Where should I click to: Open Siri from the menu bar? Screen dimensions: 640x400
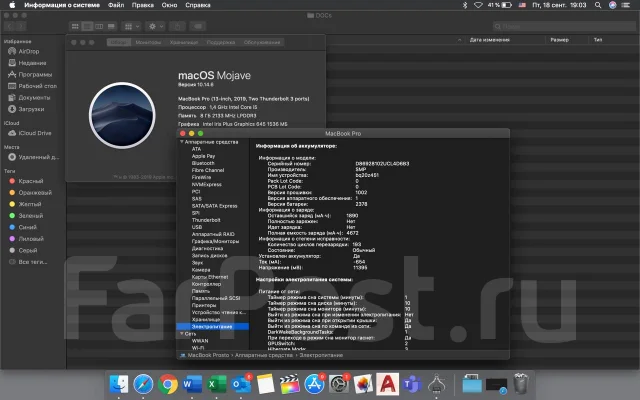[x=612, y=5]
